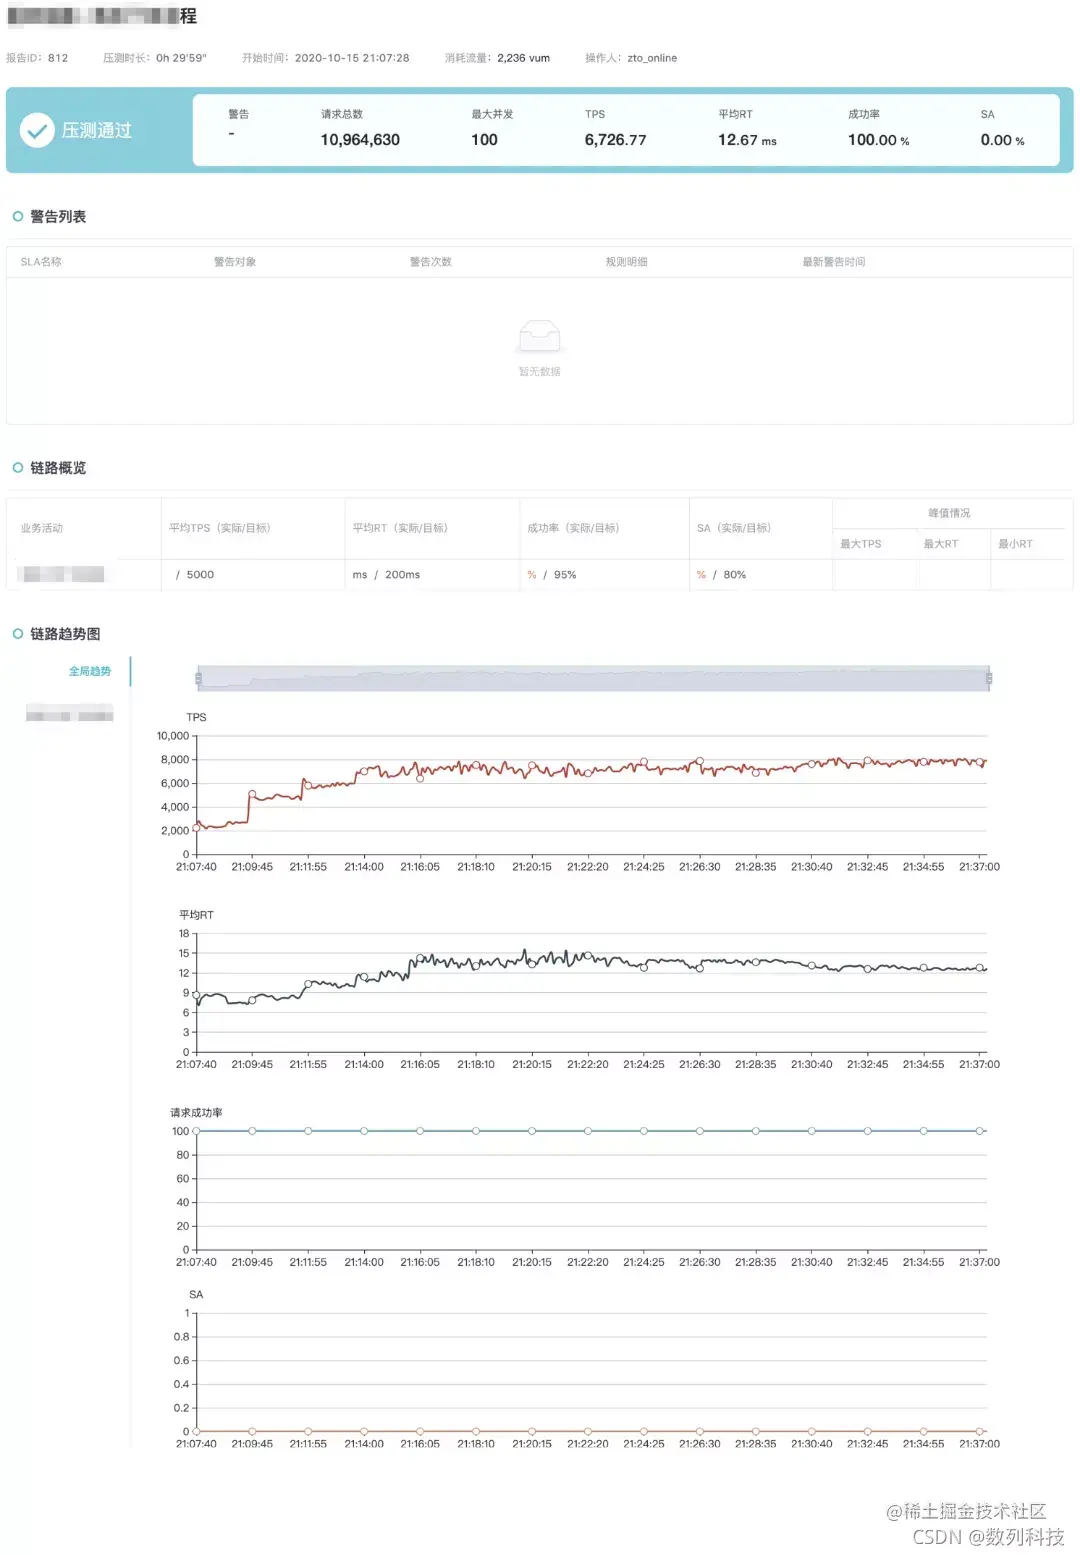Click the 请求总数 value 10,964,630
The height and width of the screenshot is (1555, 1080).
pyautogui.click(x=360, y=140)
